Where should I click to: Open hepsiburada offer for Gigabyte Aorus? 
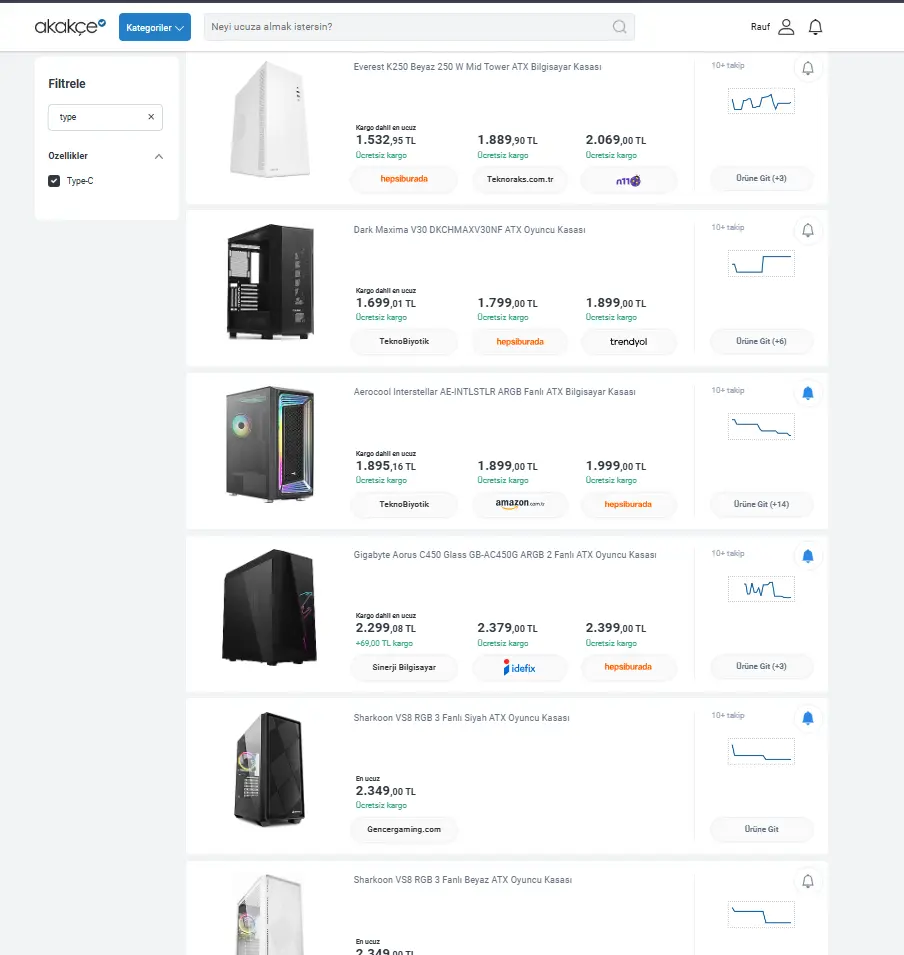click(628, 667)
